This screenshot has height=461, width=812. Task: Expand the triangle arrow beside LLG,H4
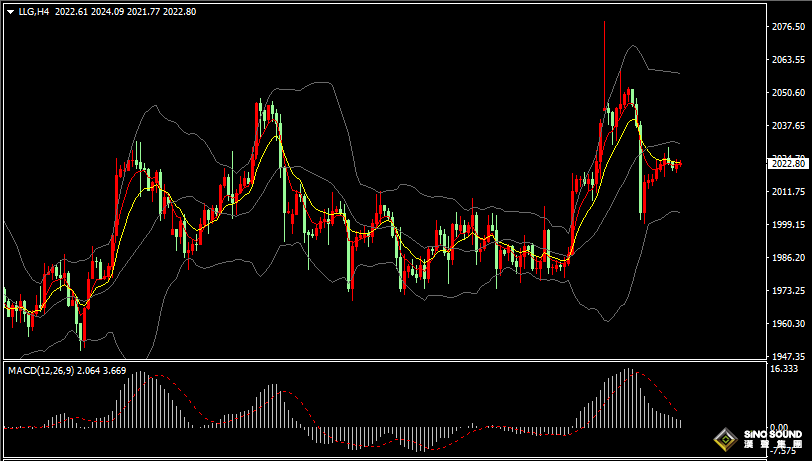pyautogui.click(x=10, y=12)
